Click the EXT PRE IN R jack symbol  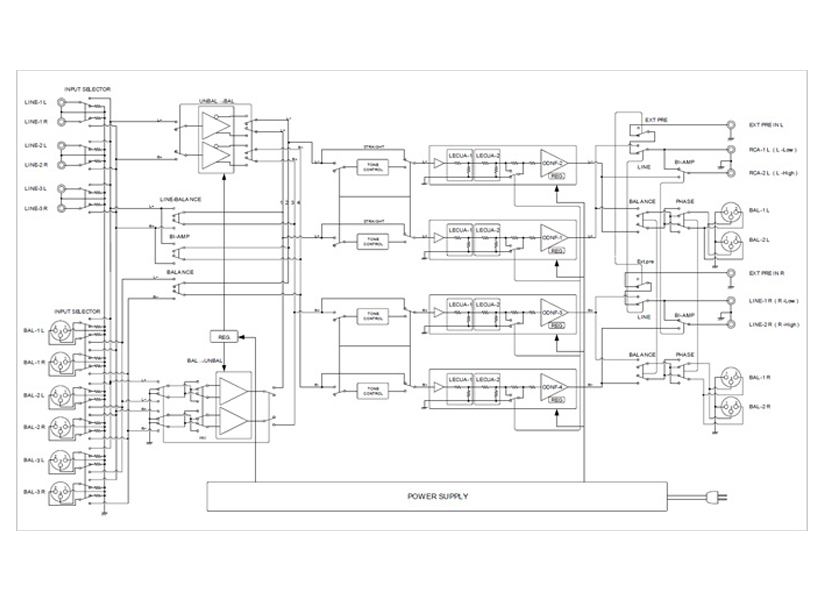coord(731,274)
